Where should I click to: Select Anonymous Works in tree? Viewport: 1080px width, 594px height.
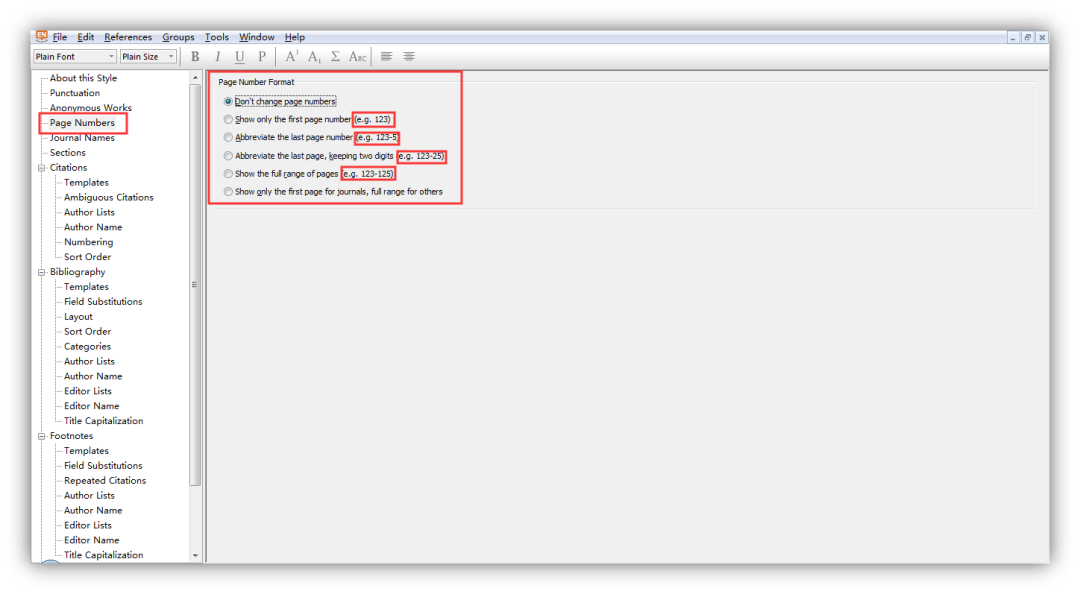click(90, 107)
